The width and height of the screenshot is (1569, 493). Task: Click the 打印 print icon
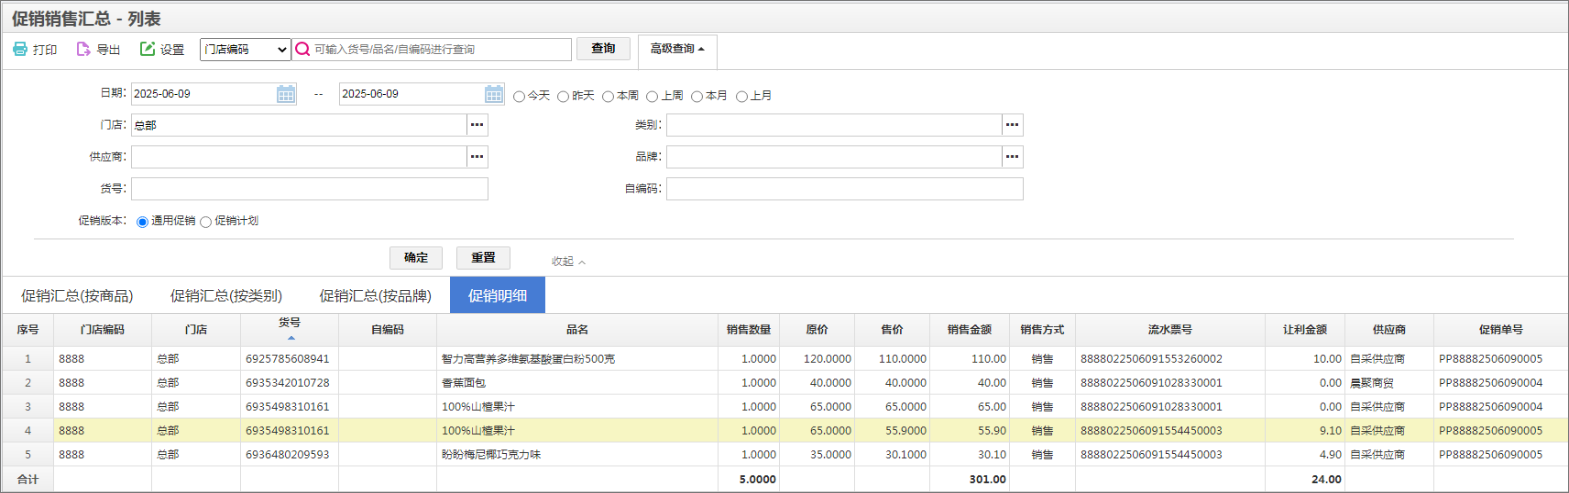pyautogui.click(x=20, y=49)
